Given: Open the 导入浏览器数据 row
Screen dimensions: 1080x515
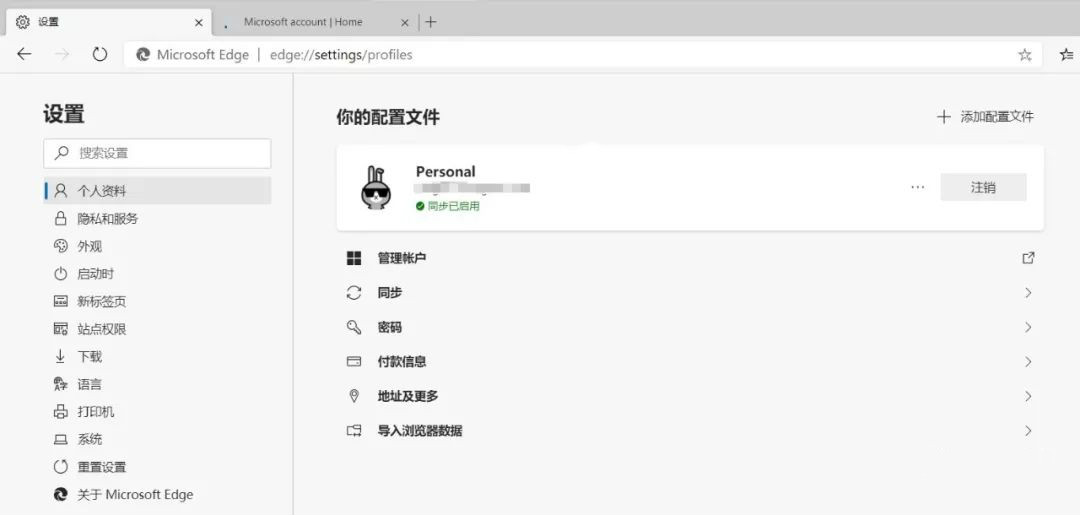Looking at the screenshot, I should (690, 431).
